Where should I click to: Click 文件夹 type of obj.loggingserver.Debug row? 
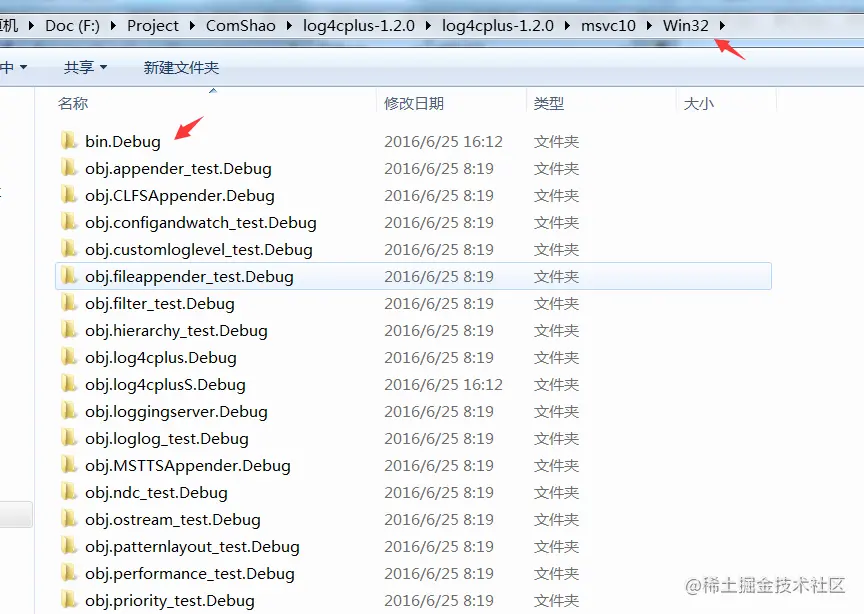pos(556,412)
